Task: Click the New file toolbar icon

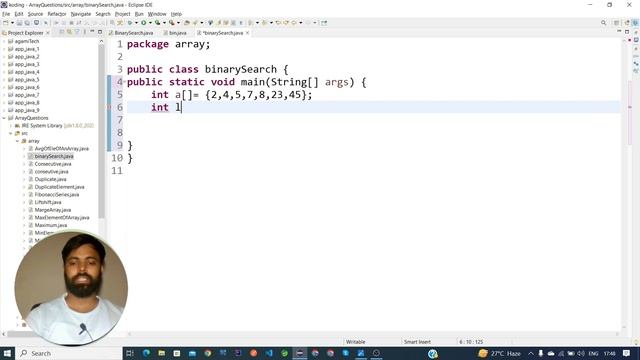Action: coord(6,23)
